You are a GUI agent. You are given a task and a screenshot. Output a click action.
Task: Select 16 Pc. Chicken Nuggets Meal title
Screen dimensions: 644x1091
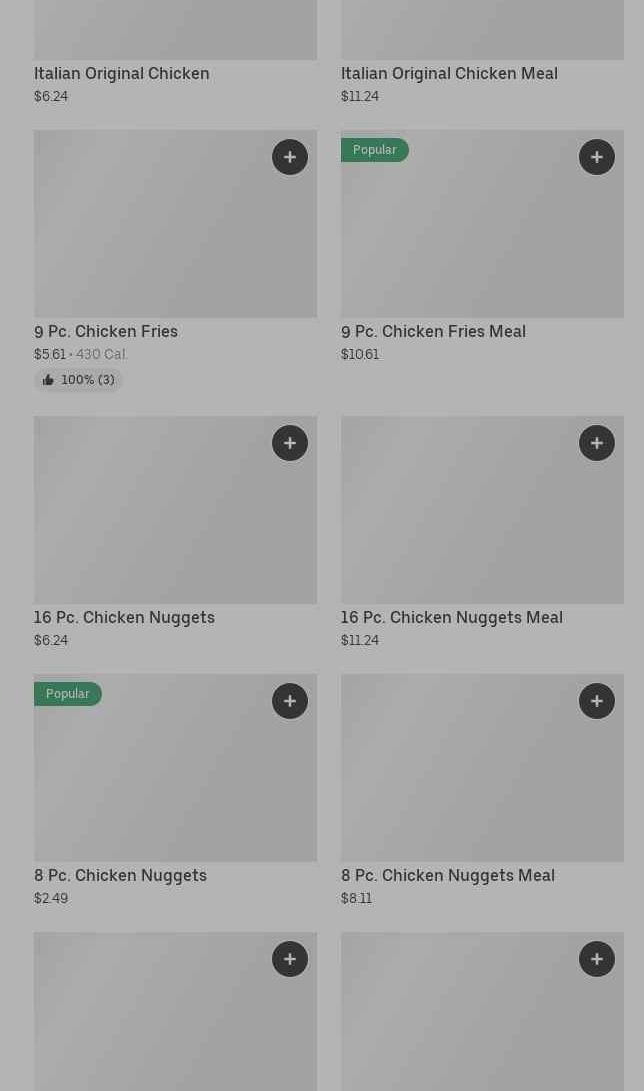tap(452, 617)
